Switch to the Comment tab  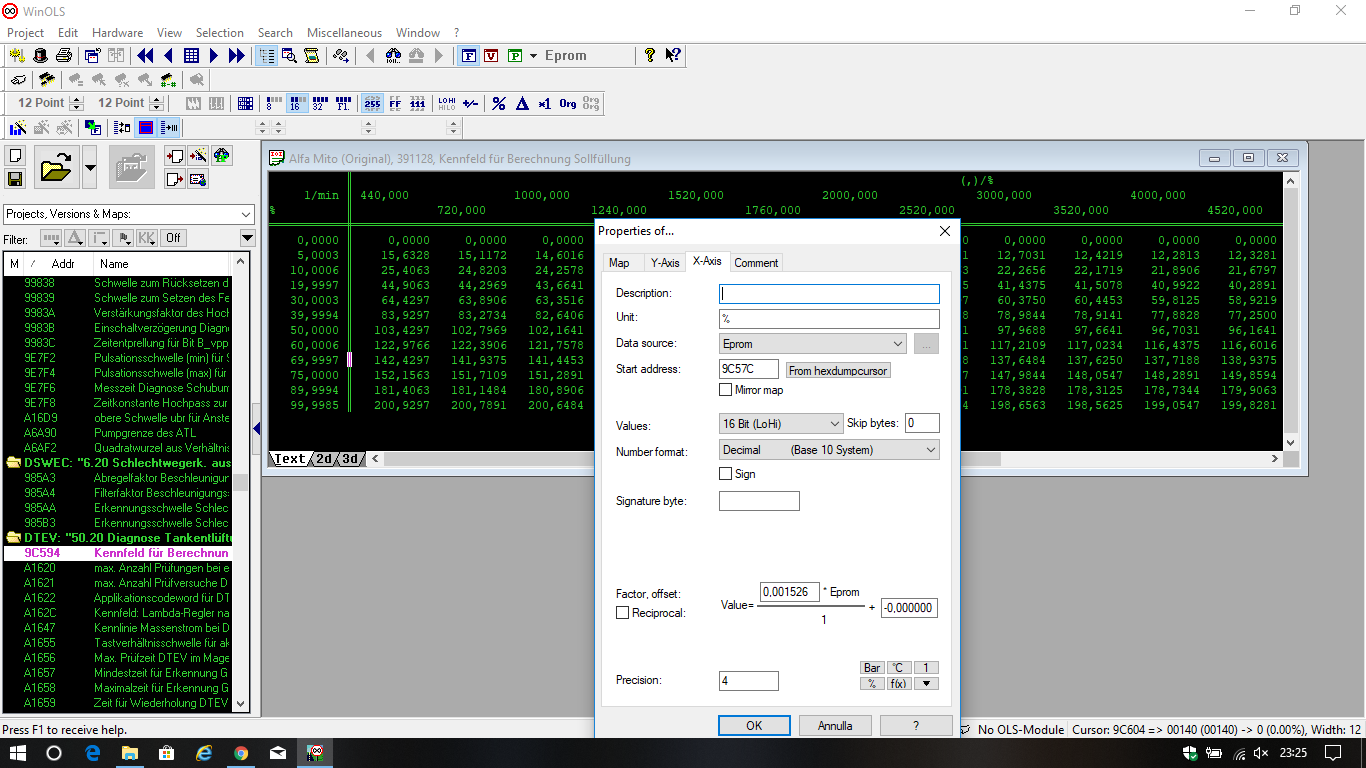(x=756, y=263)
